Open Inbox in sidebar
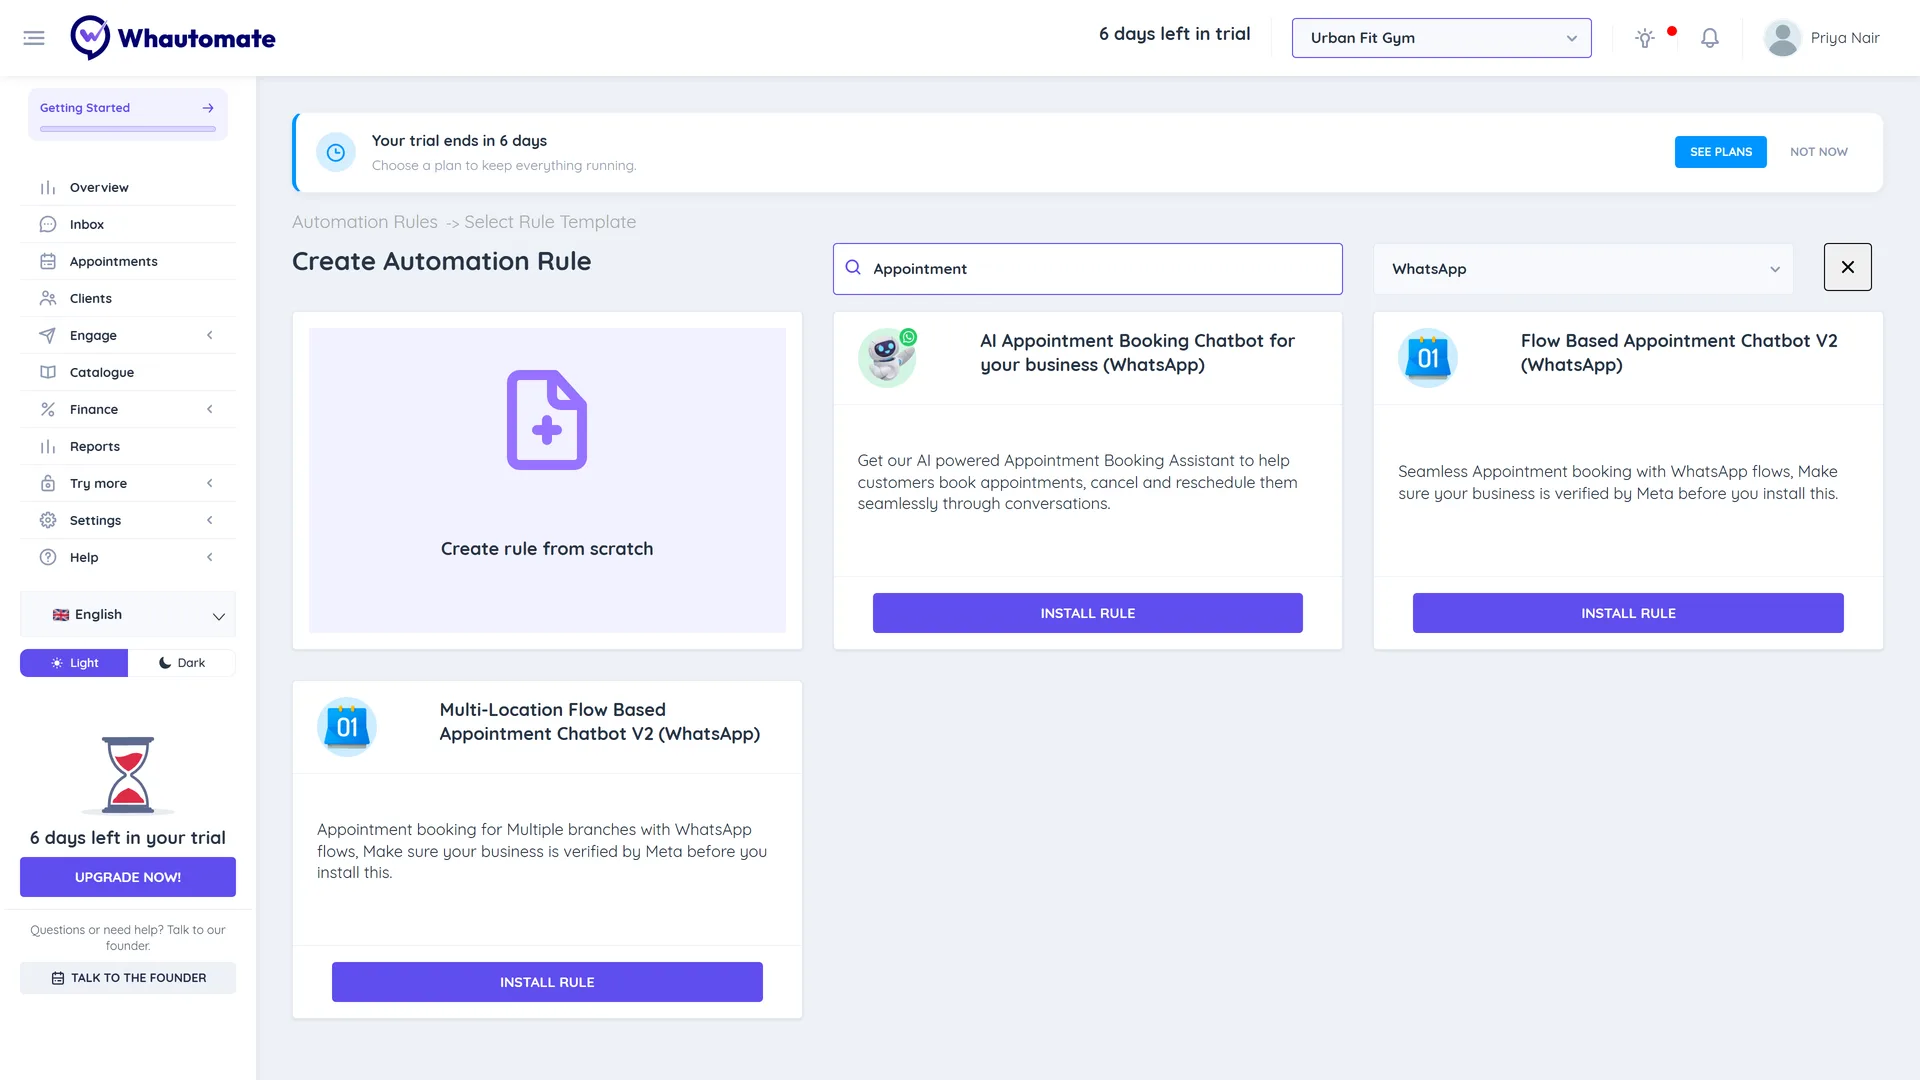1920x1080 pixels. (128, 224)
